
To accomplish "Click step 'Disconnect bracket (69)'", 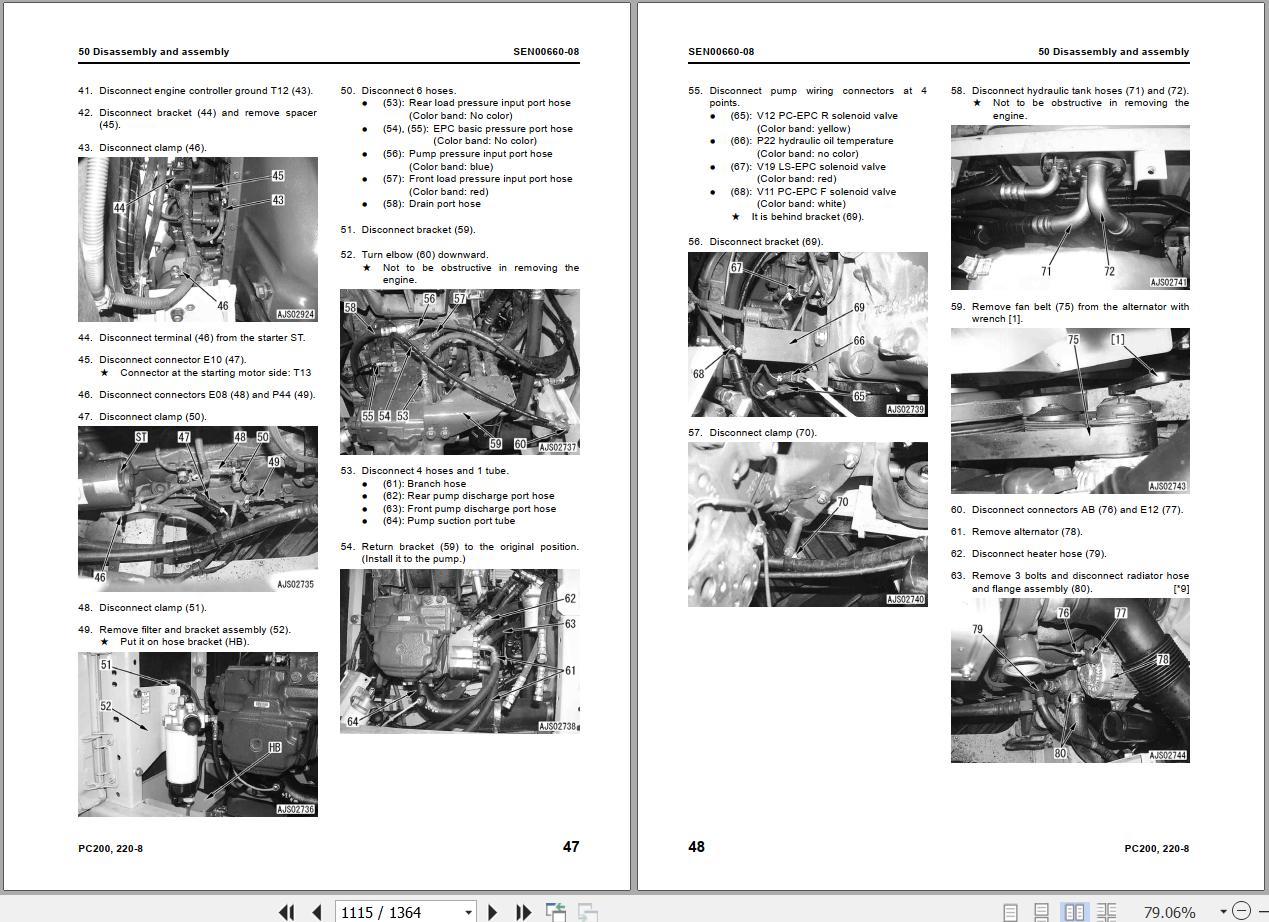I will tap(767, 241).
